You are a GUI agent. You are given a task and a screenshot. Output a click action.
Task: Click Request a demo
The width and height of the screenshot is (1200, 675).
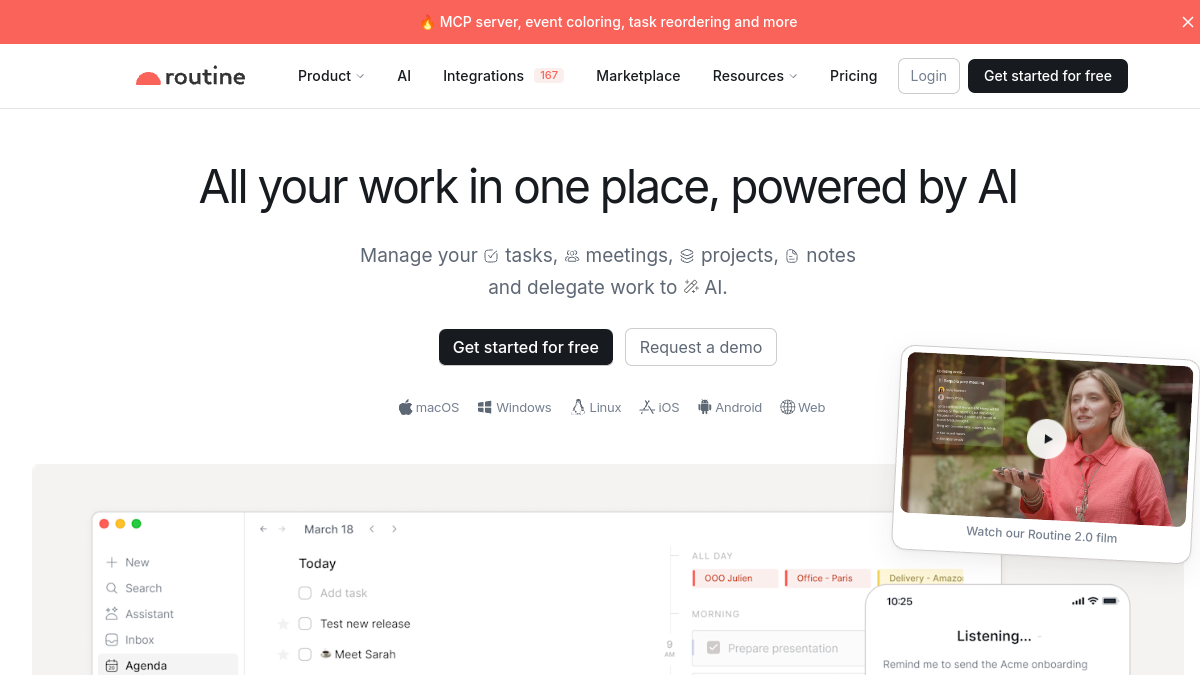(x=701, y=347)
